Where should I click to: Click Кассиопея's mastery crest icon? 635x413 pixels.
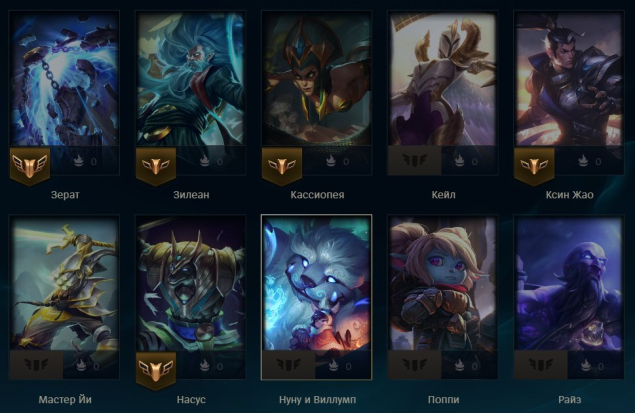tap(282, 166)
